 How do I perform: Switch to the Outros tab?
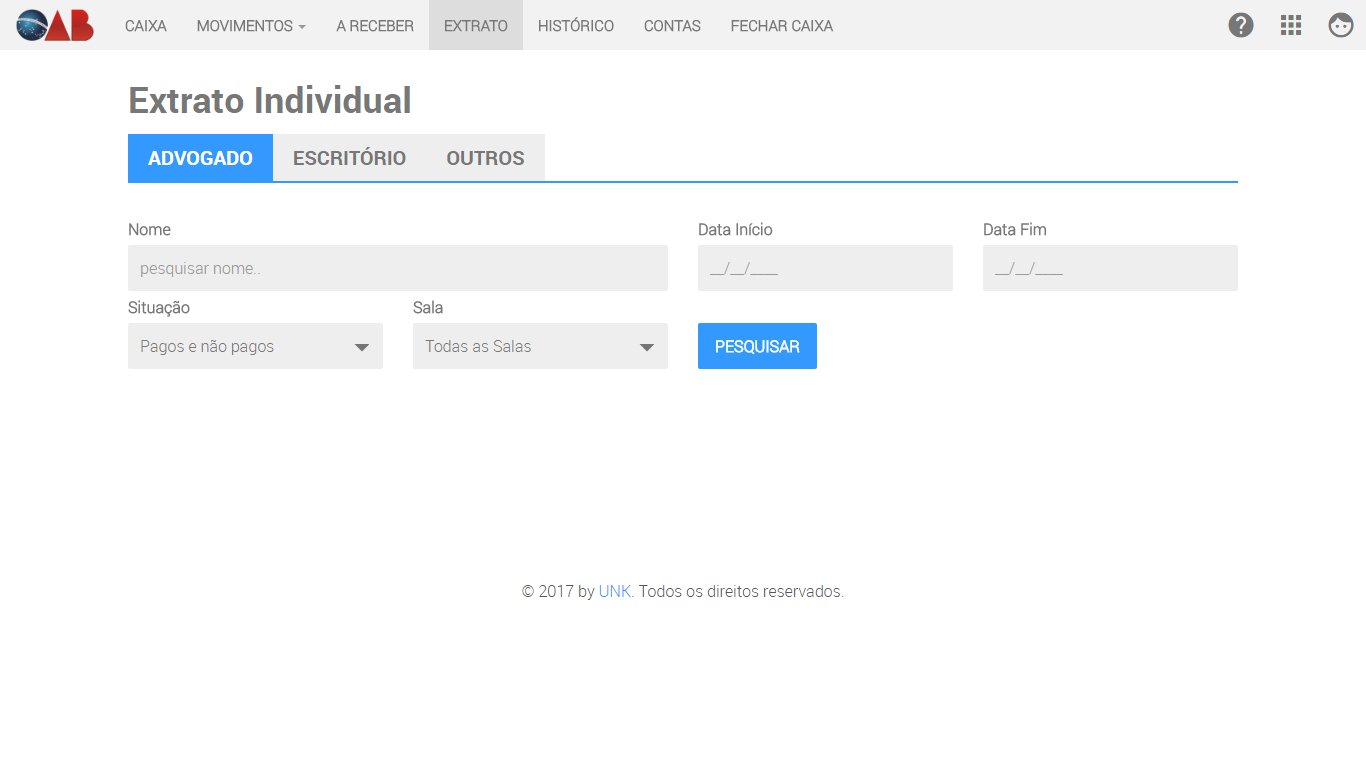pyautogui.click(x=485, y=158)
